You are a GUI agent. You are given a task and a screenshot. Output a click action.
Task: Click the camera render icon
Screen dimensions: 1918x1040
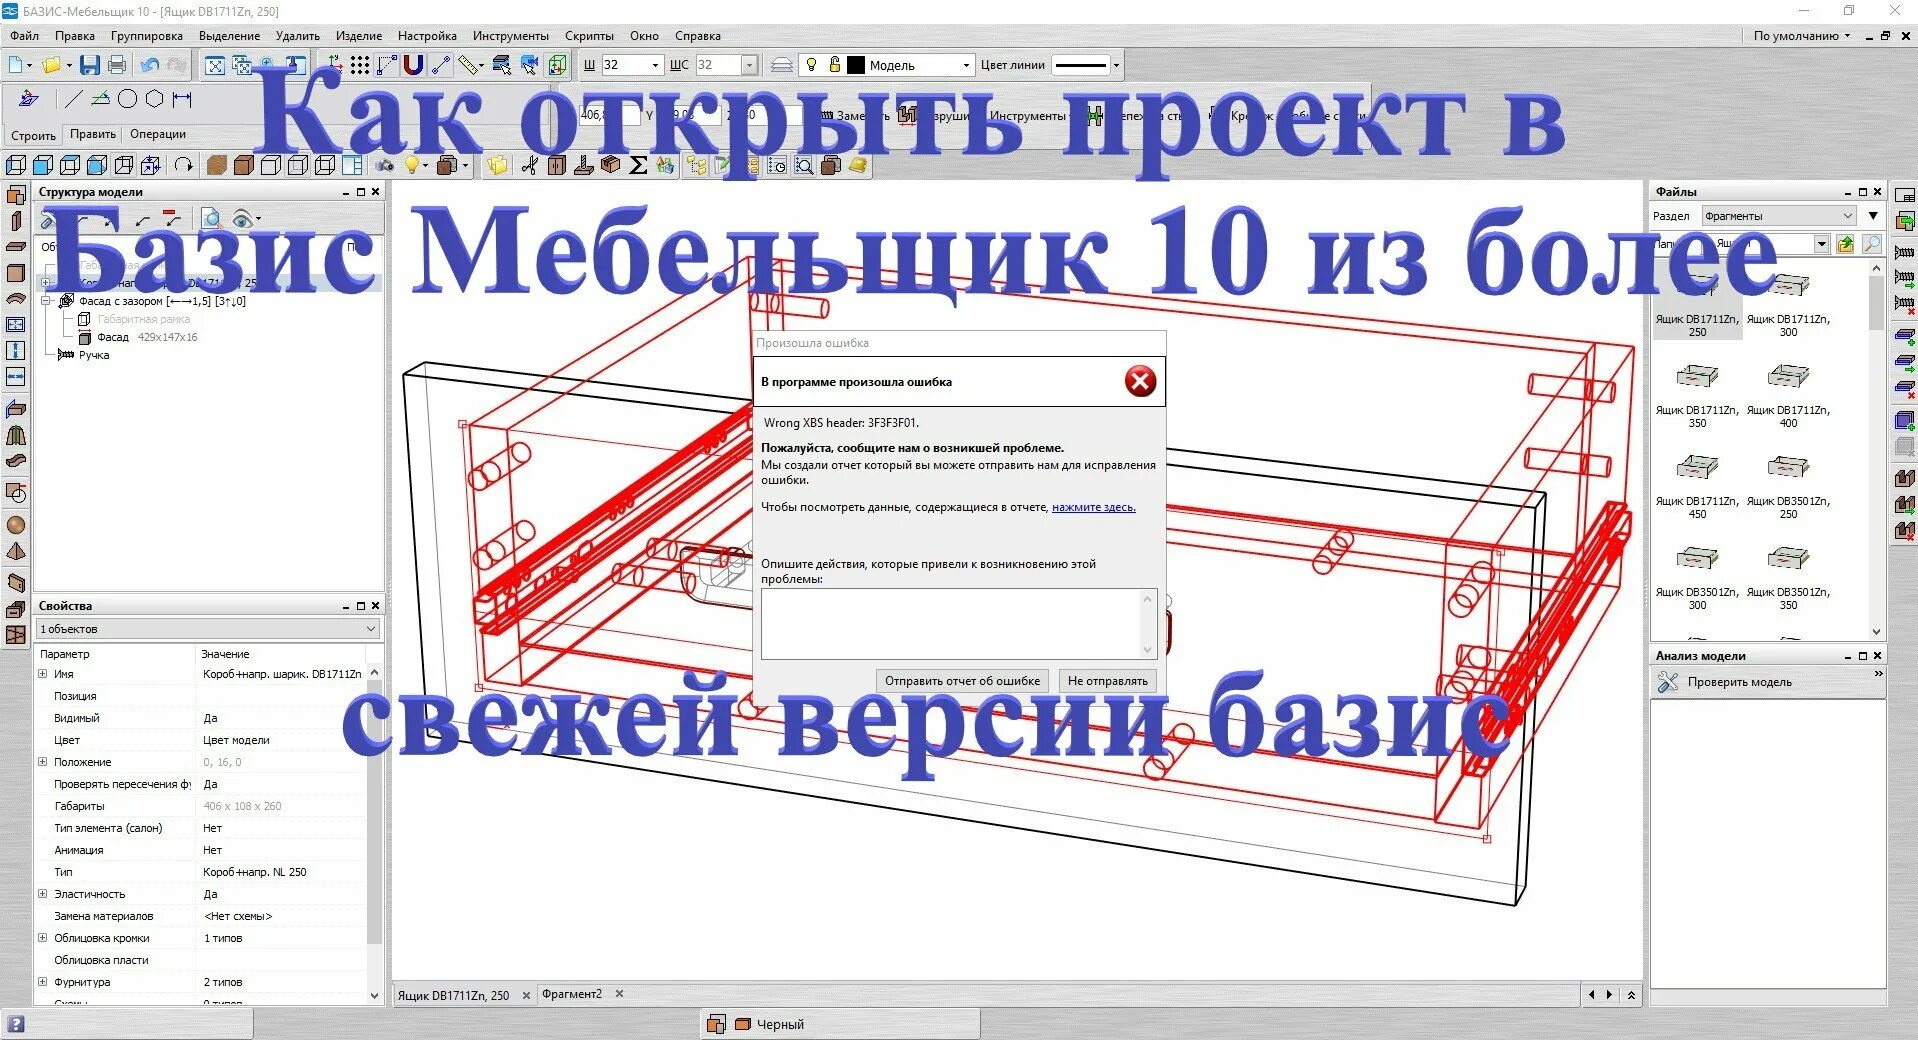[385, 165]
